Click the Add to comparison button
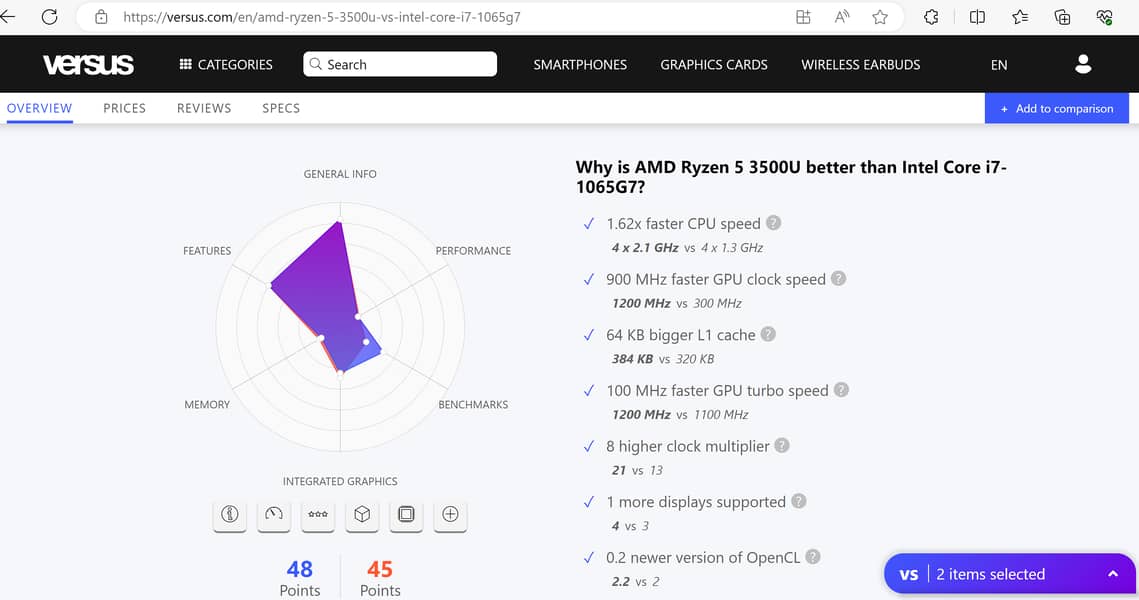1139x600 pixels. [x=1056, y=108]
